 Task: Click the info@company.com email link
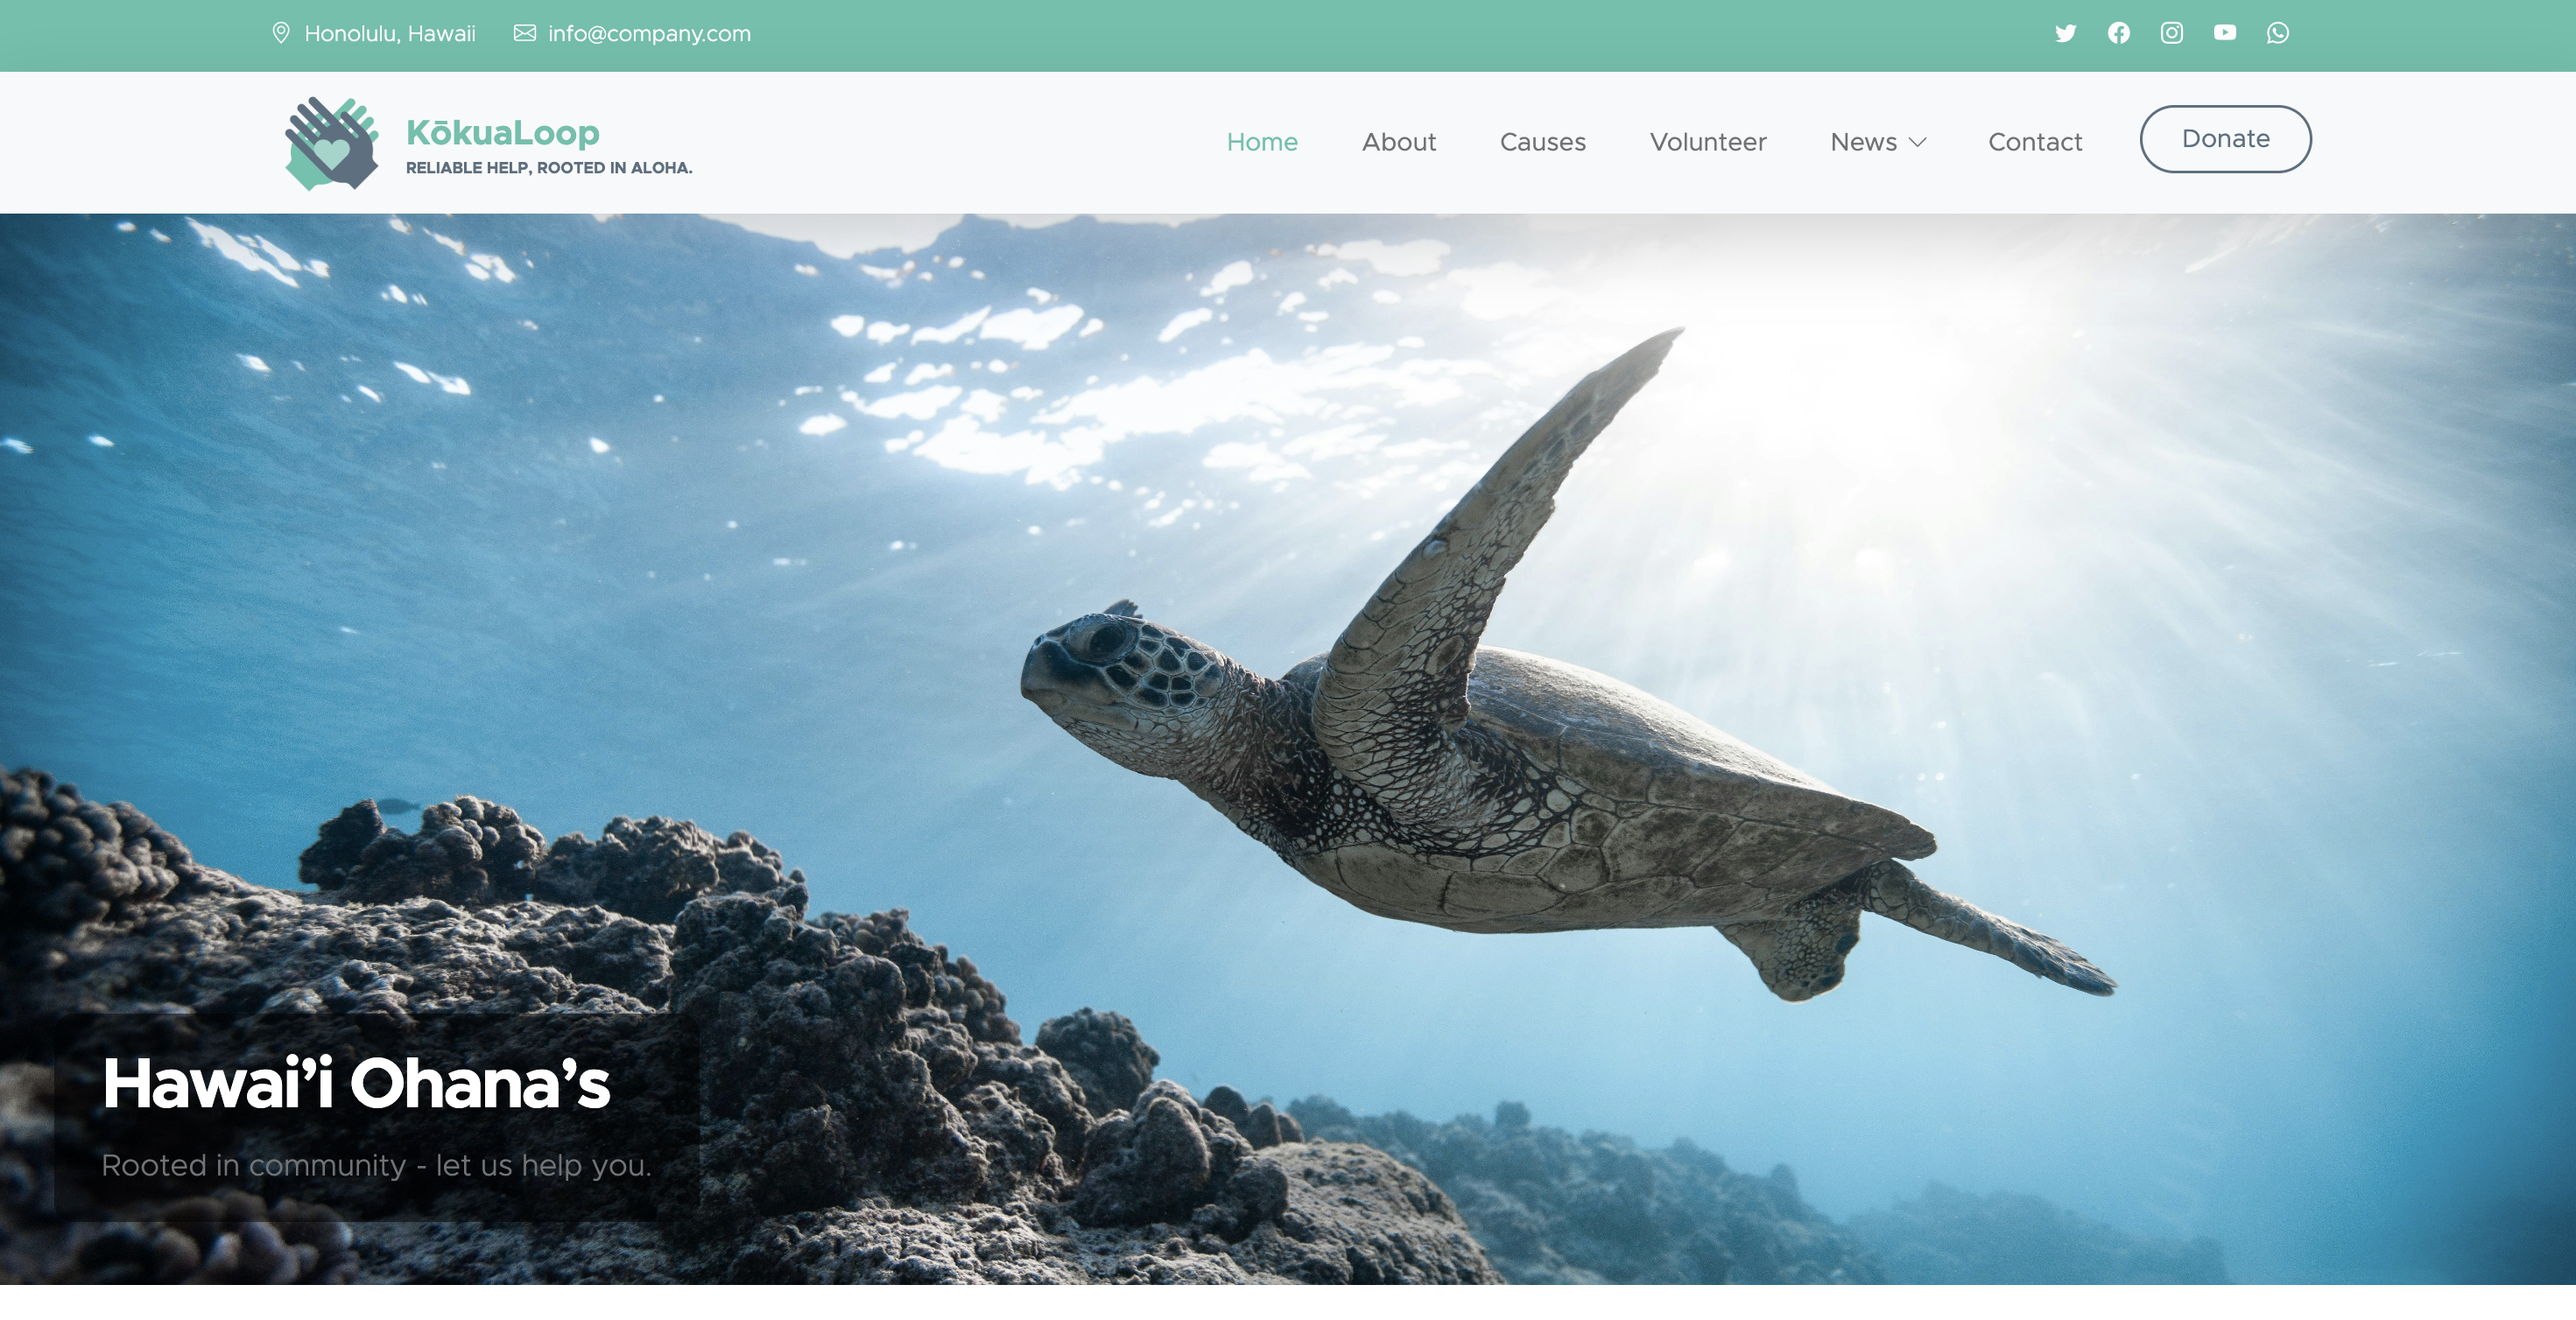tap(649, 33)
